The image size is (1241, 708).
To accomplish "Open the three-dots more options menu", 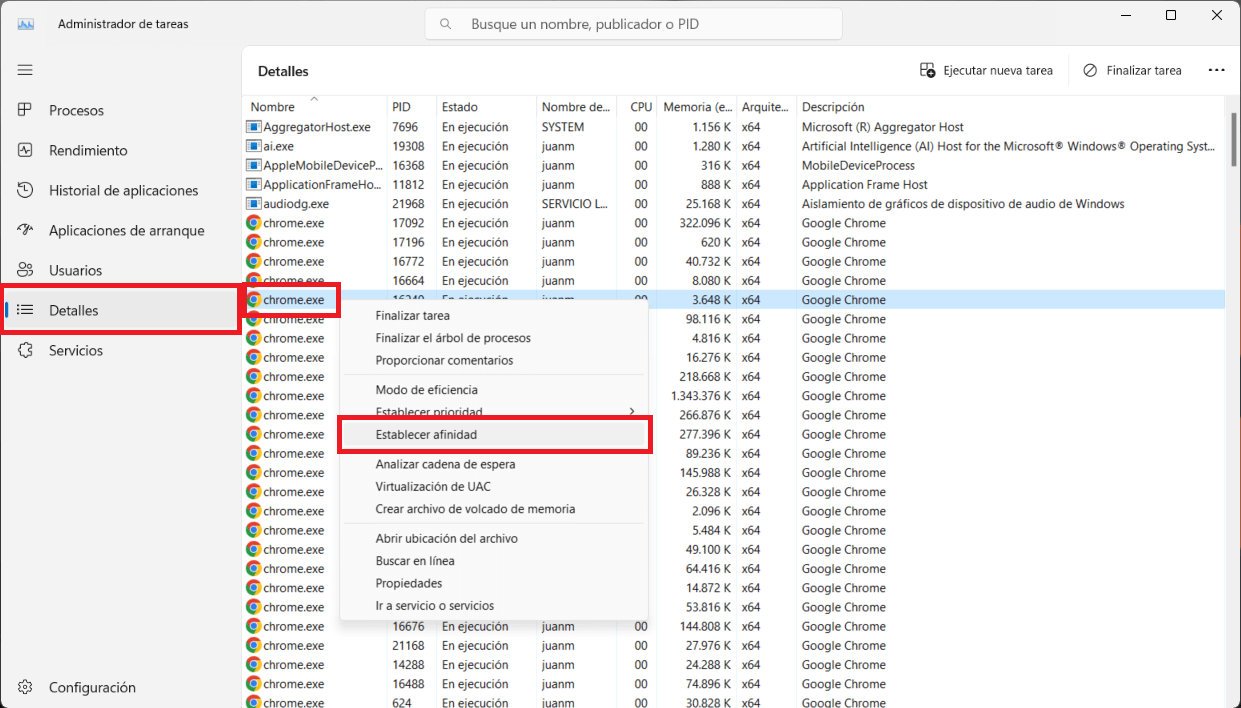I will [1216, 70].
